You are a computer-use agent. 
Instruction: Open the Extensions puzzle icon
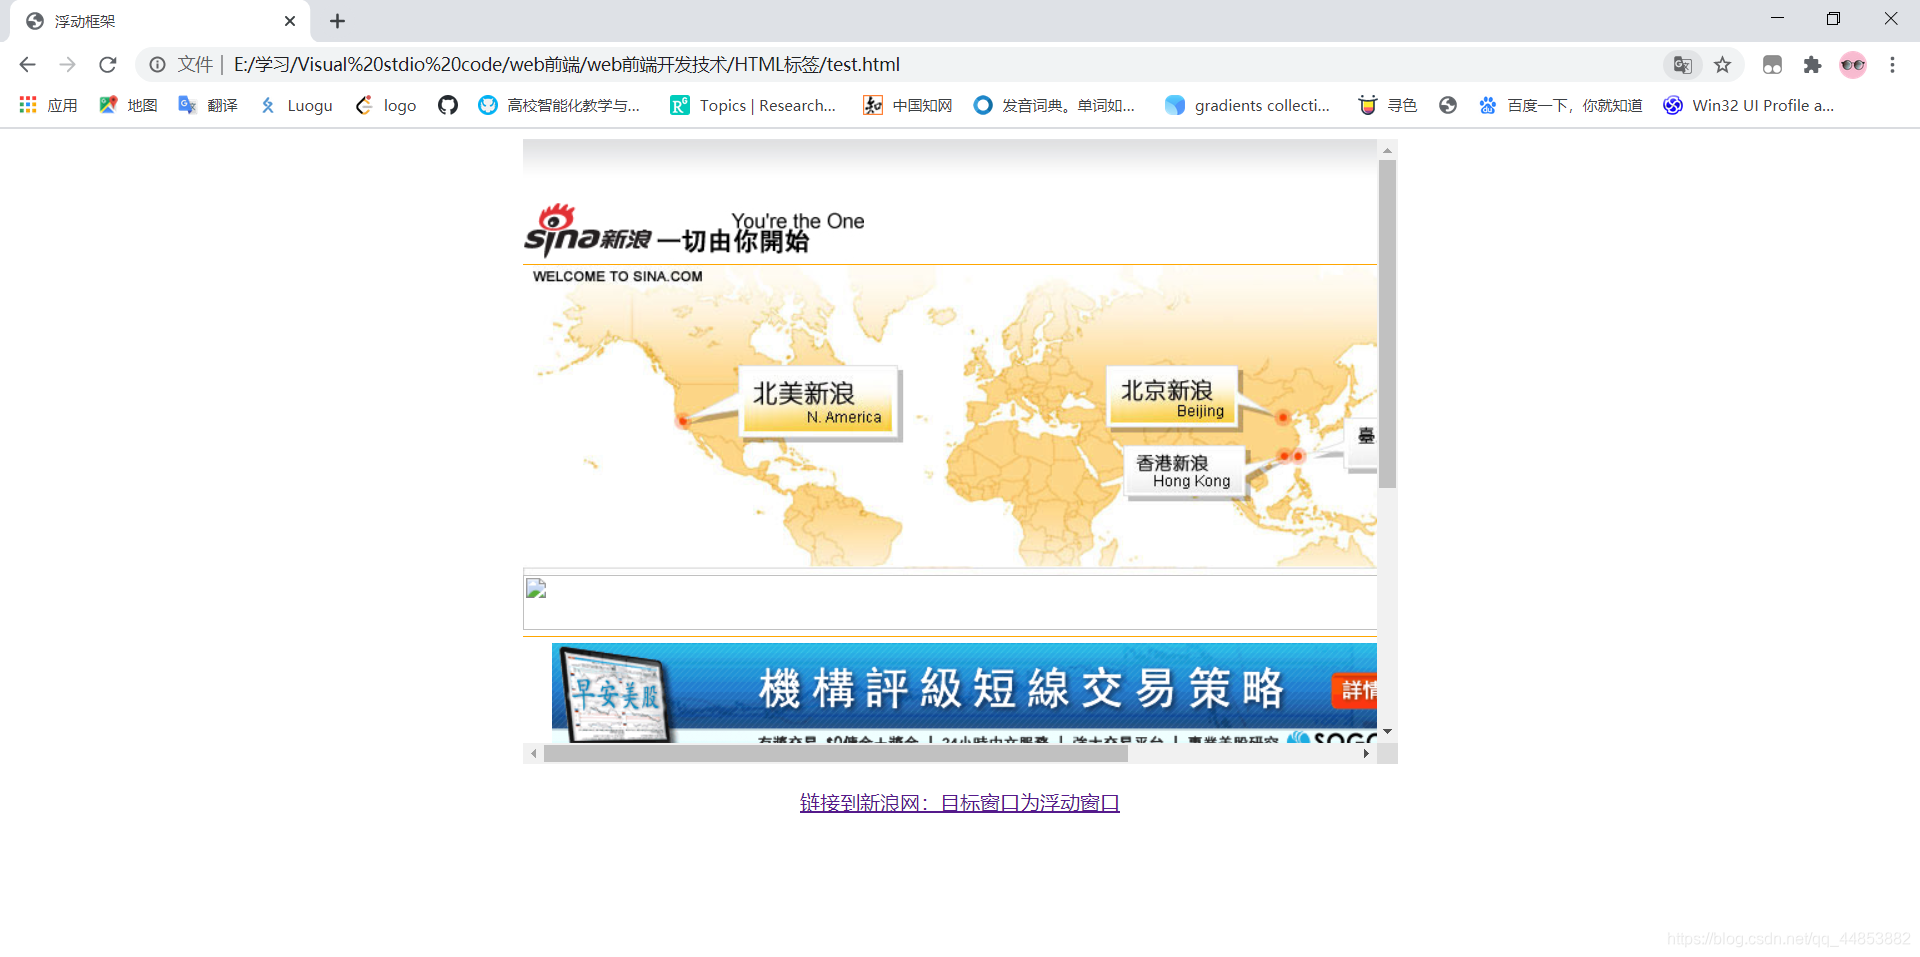point(1812,65)
